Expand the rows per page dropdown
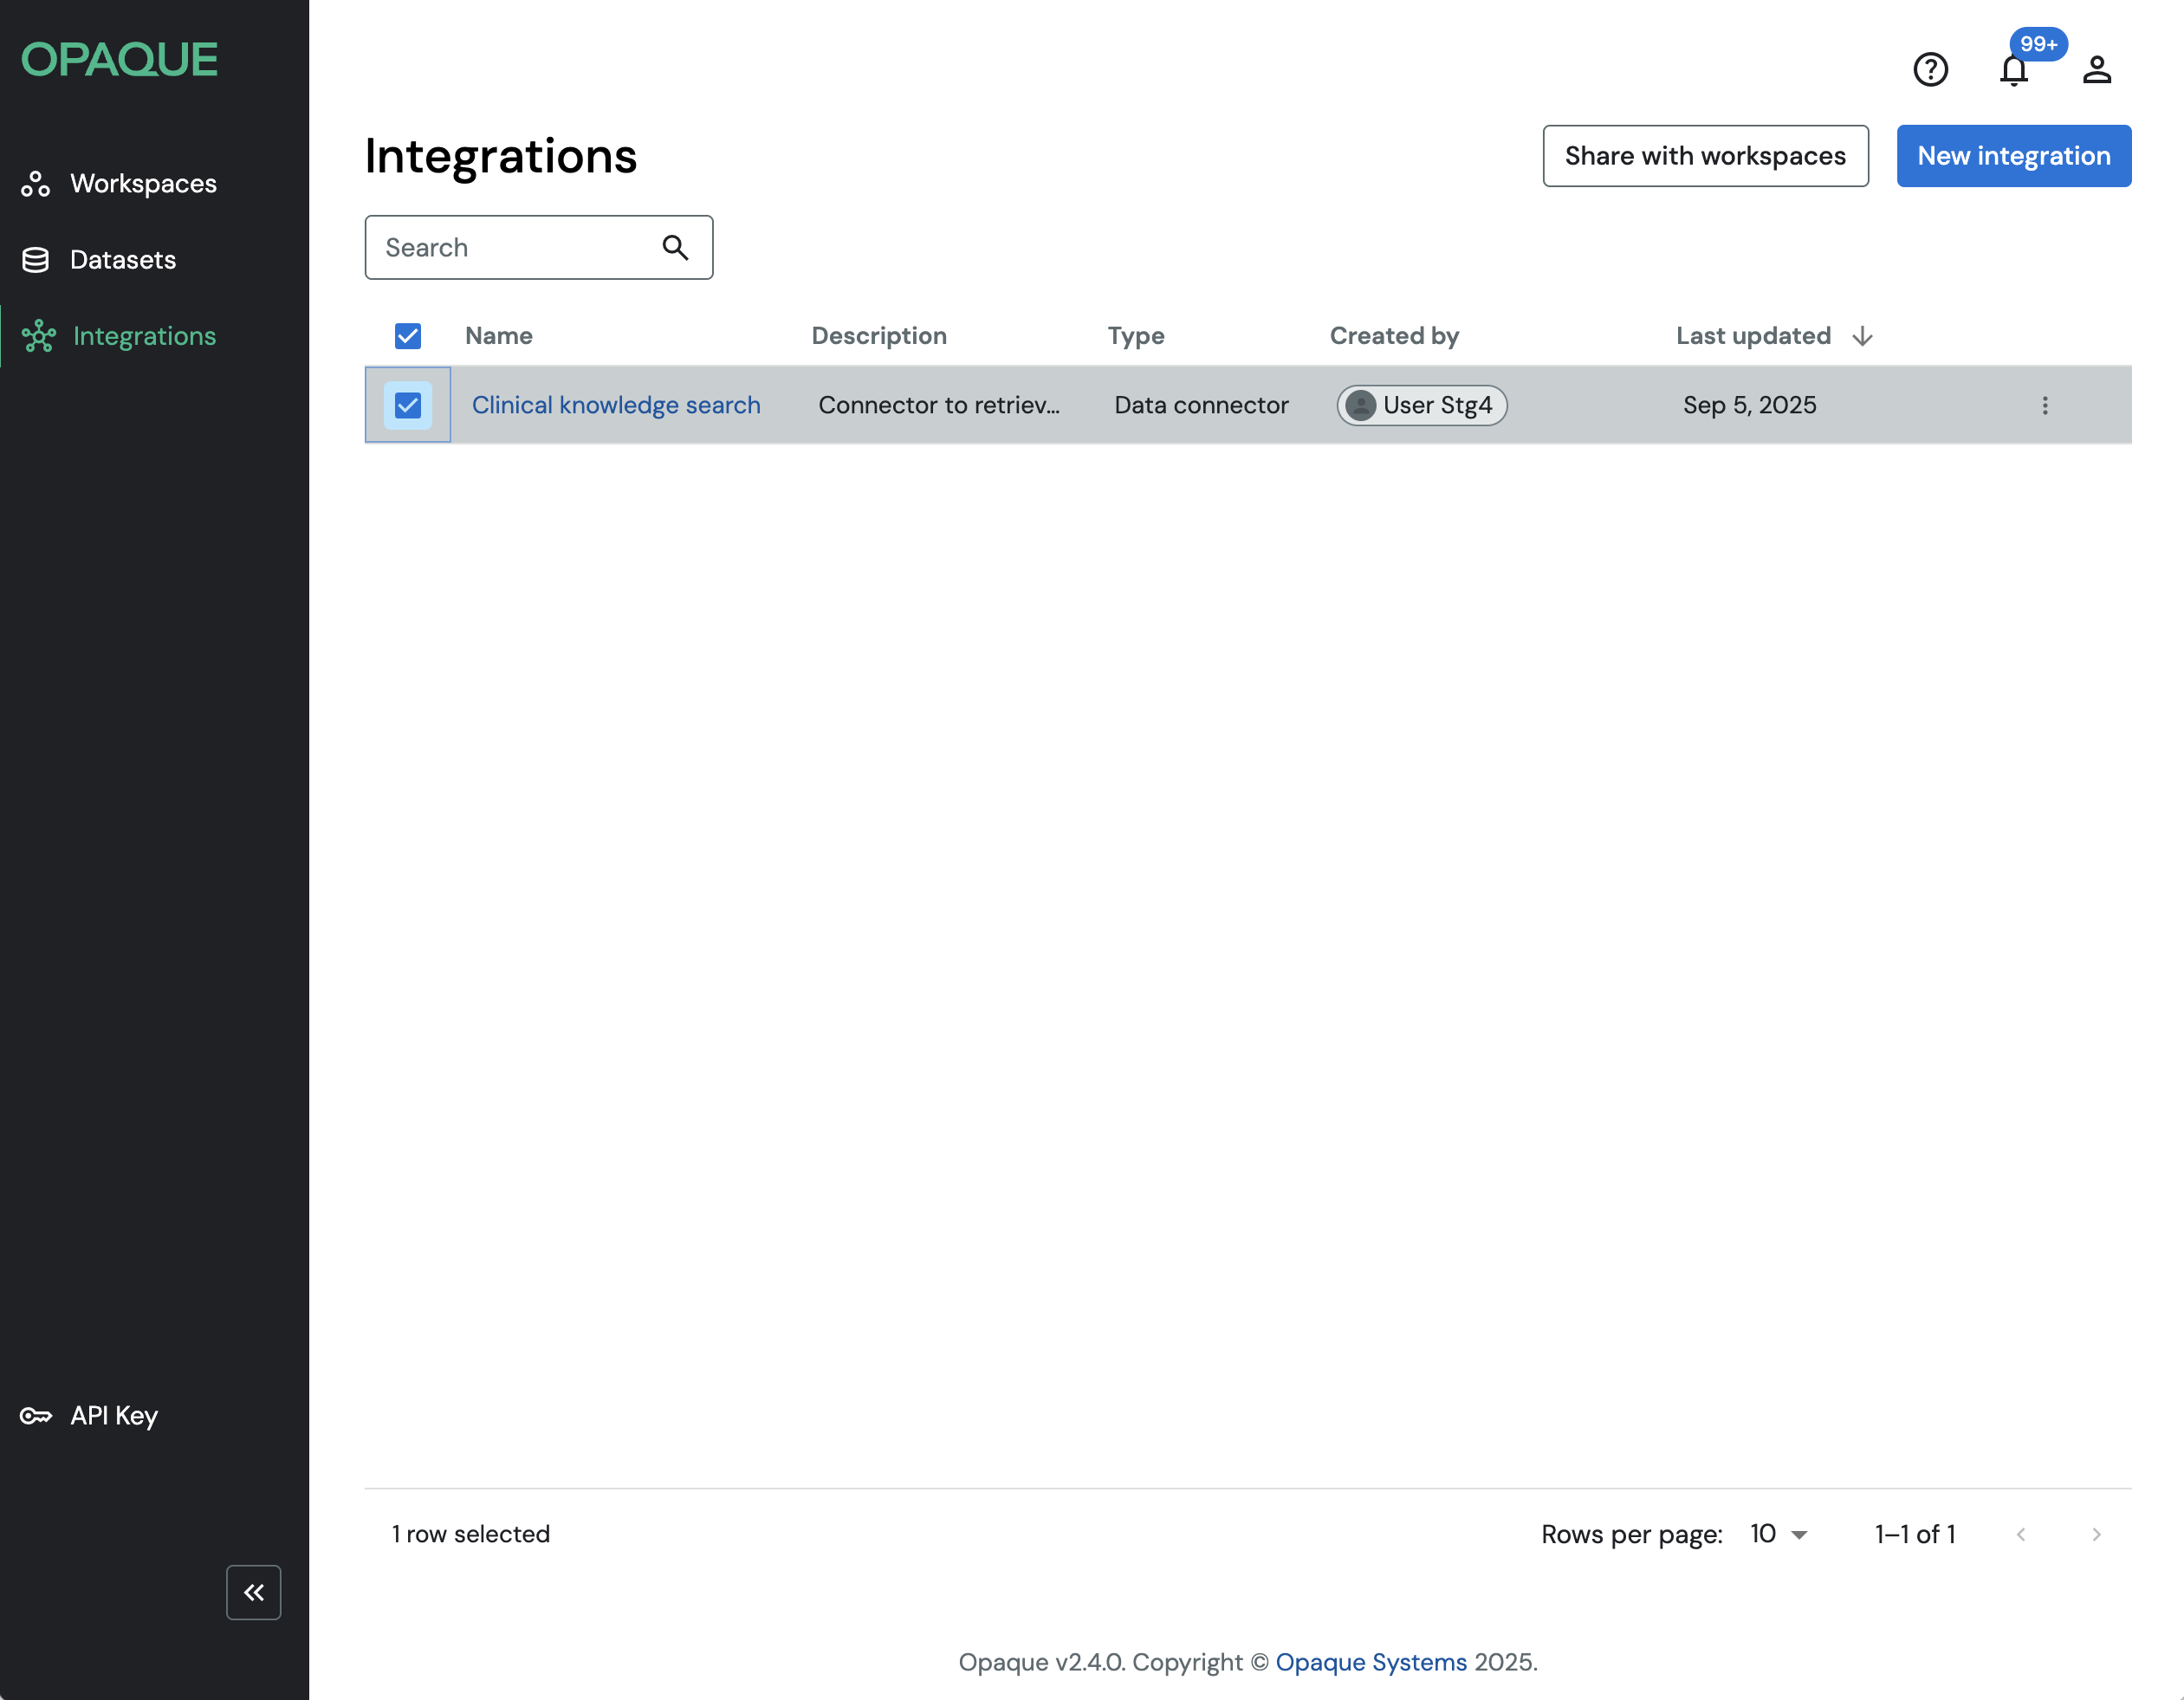 (1779, 1534)
